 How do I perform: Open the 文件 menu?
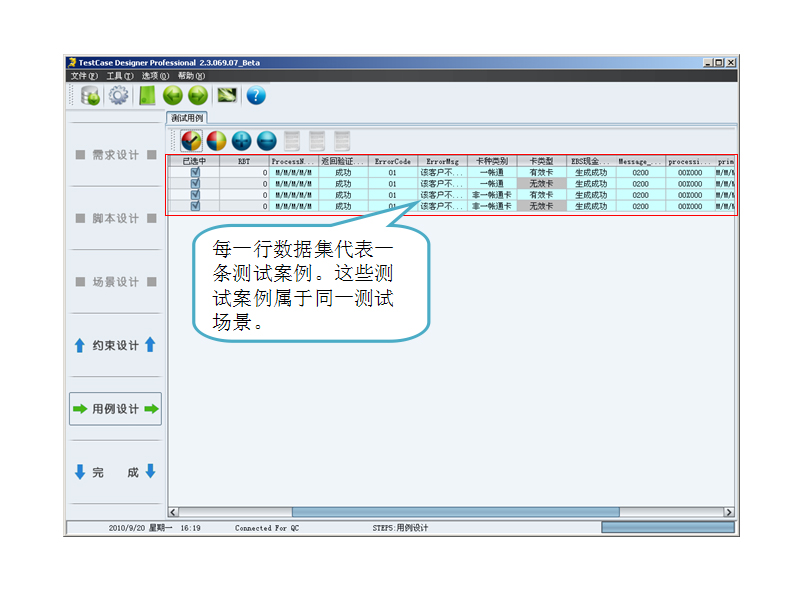[x=84, y=76]
